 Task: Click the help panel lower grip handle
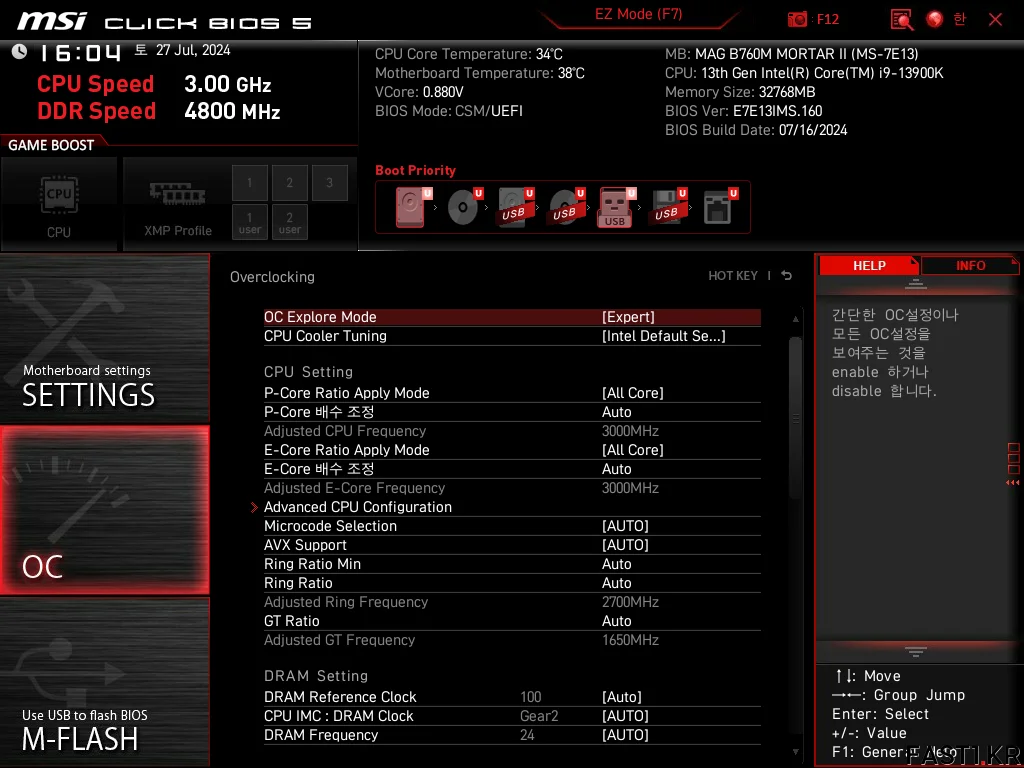coord(916,651)
